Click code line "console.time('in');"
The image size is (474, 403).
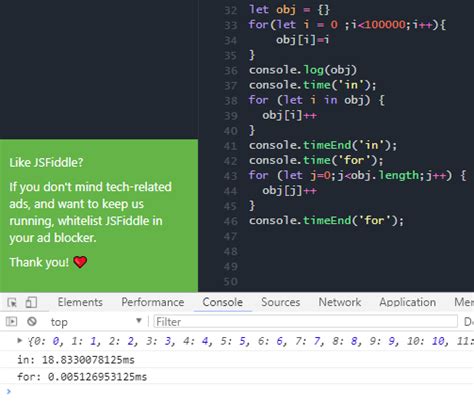tap(313, 85)
